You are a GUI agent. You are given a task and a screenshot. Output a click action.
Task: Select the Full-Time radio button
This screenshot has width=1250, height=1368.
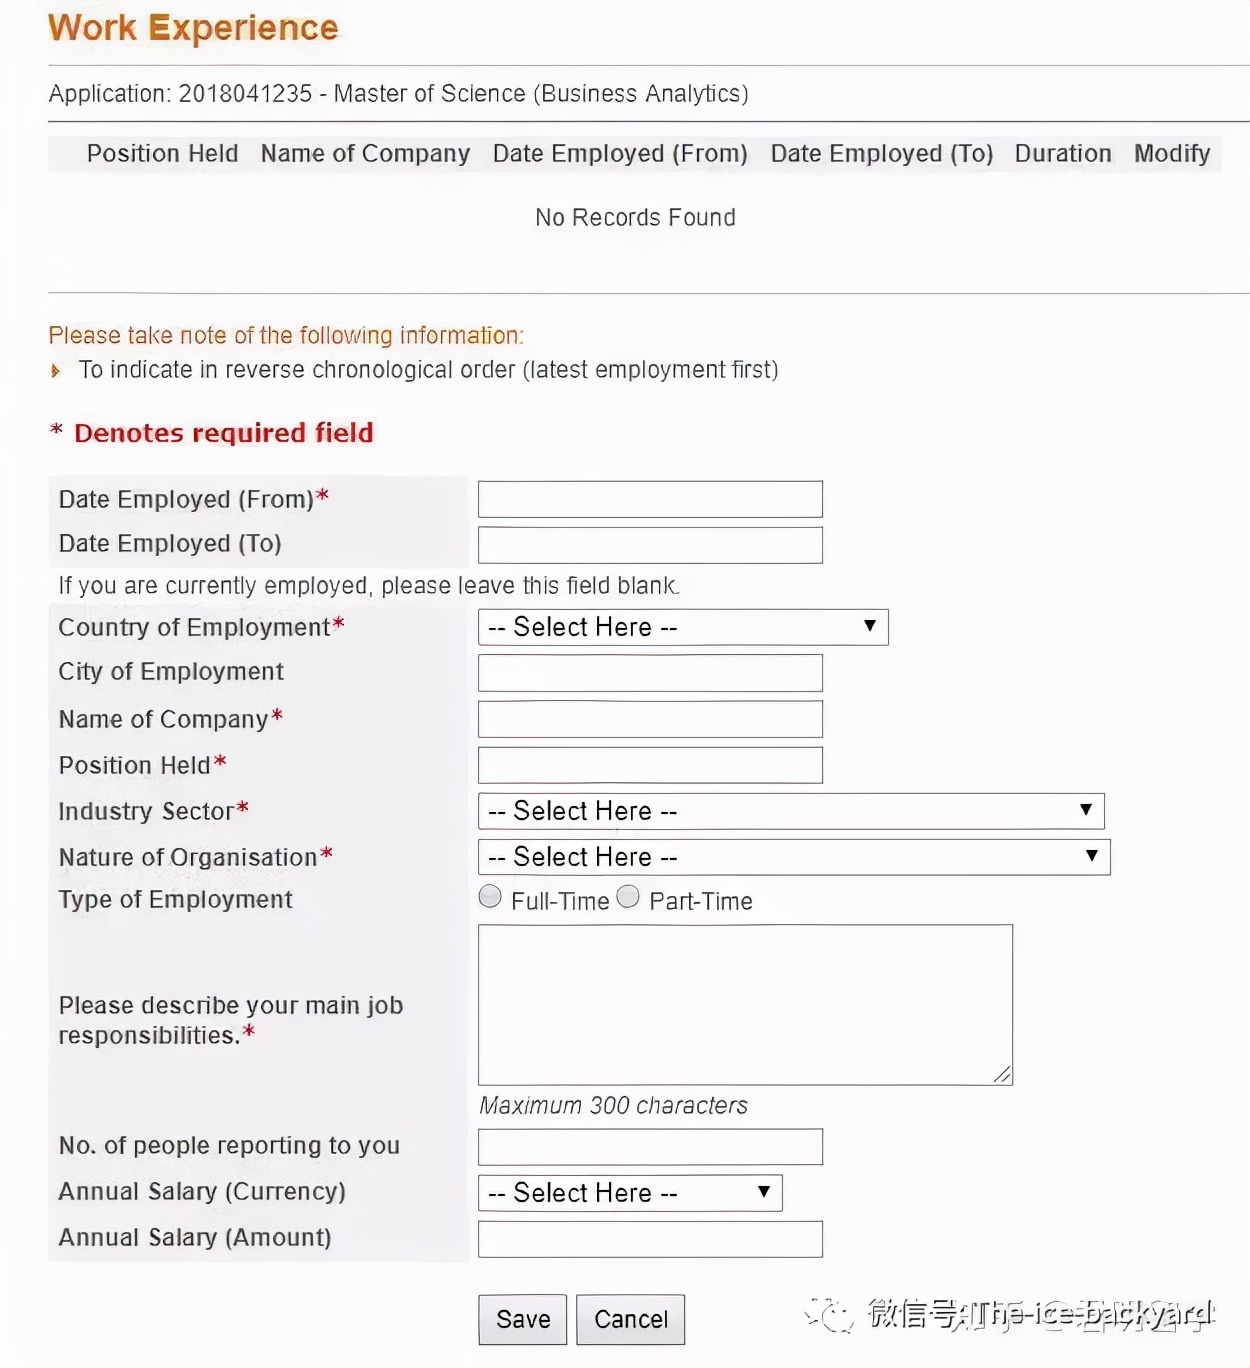(x=490, y=897)
